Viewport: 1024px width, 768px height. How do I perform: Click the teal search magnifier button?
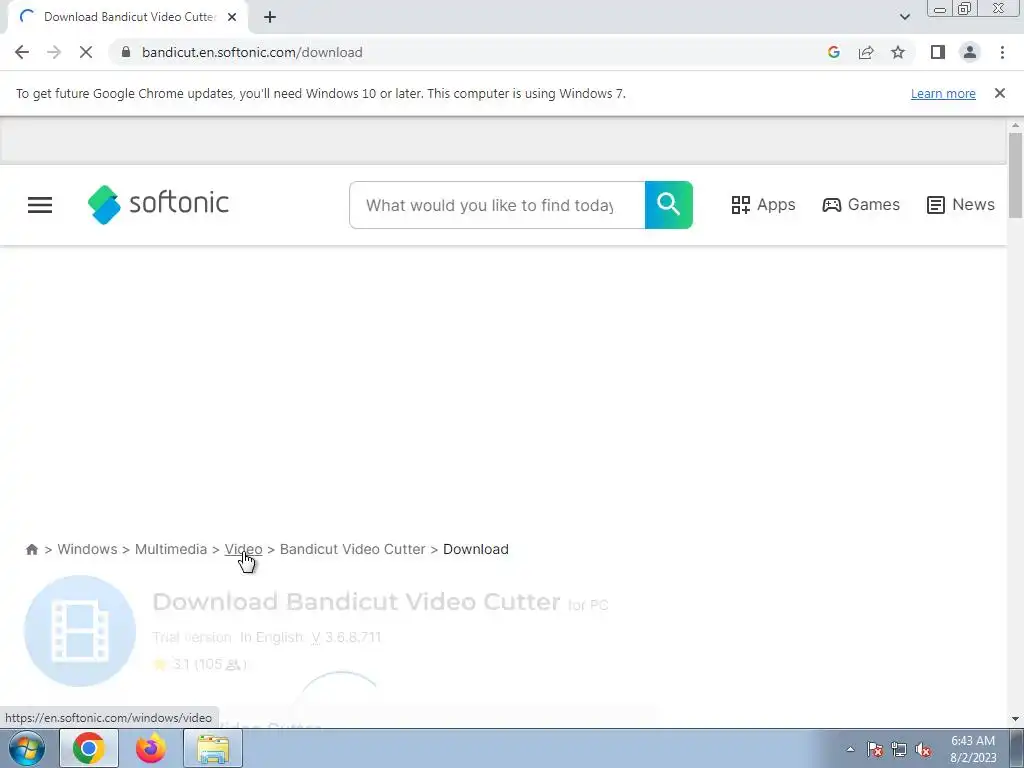(669, 205)
